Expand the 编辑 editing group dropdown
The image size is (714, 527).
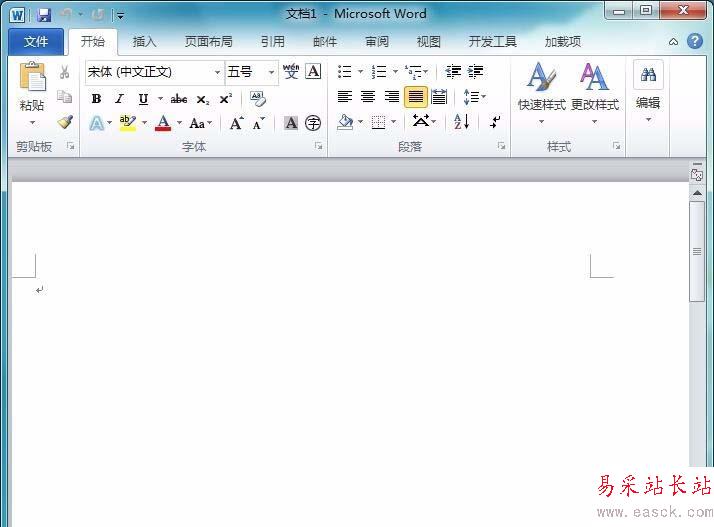point(648,120)
